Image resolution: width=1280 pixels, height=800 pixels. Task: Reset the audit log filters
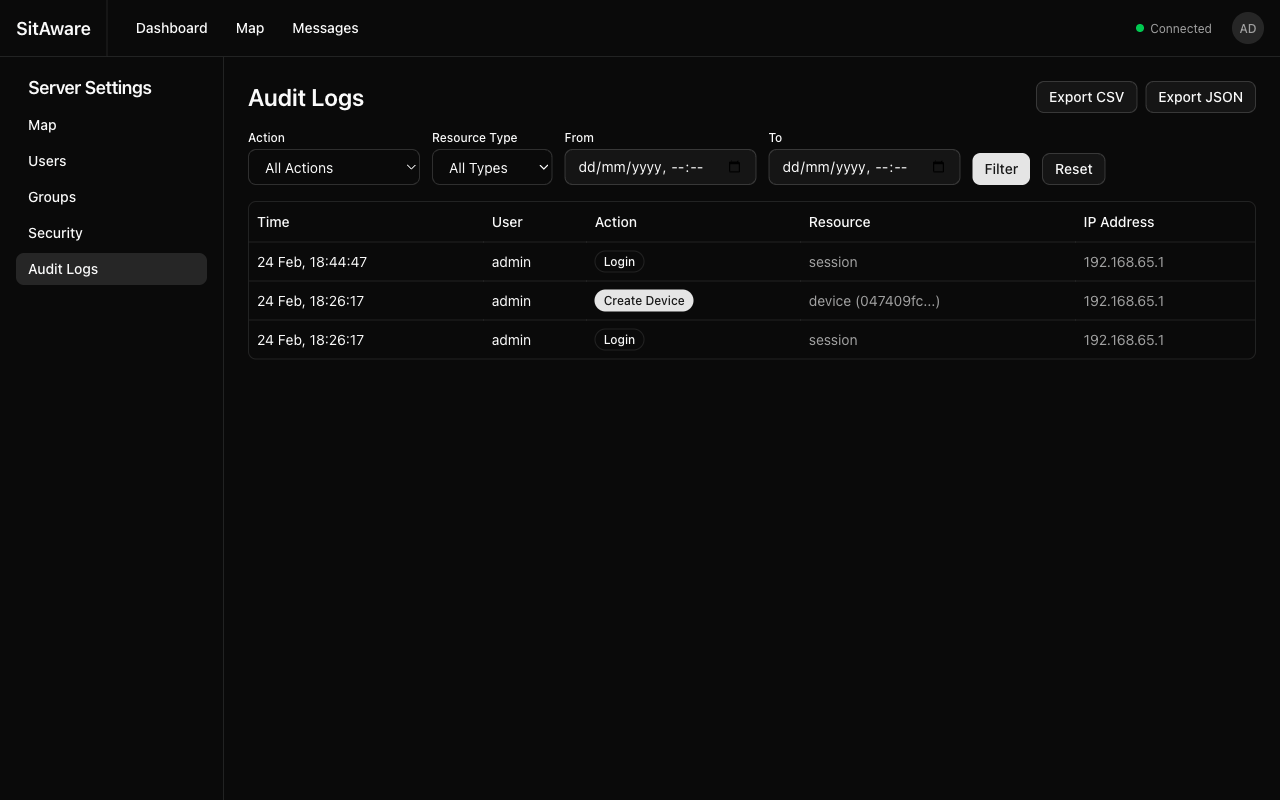(1073, 168)
